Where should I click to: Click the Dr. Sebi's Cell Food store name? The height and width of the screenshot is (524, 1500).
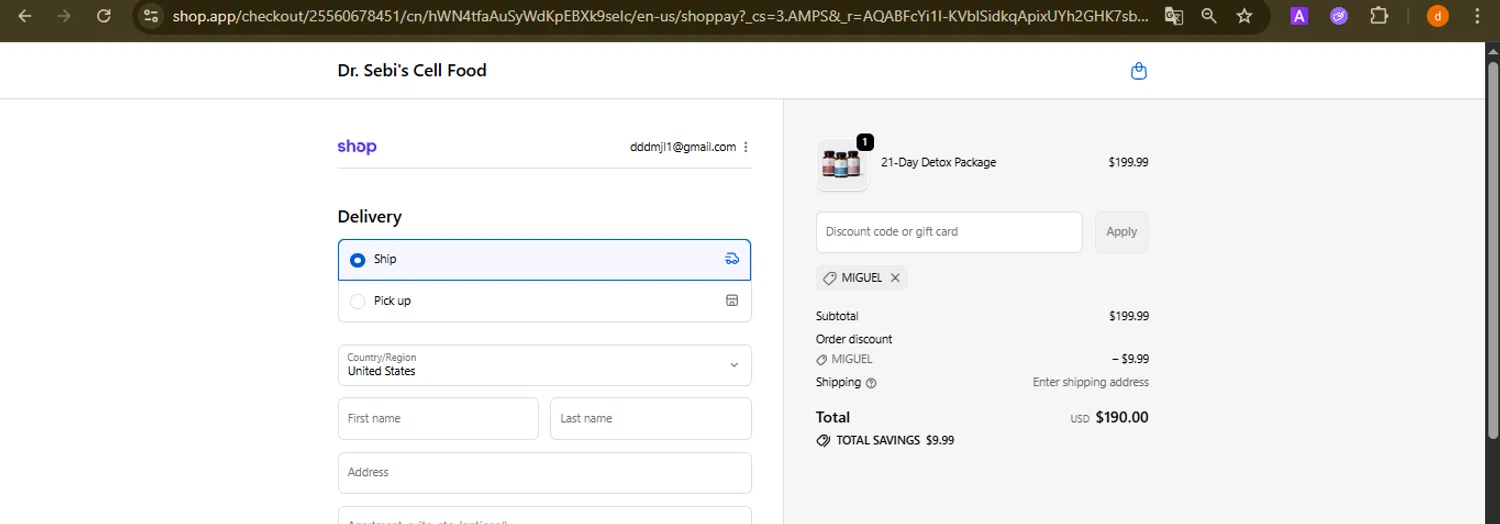point(412,70)
